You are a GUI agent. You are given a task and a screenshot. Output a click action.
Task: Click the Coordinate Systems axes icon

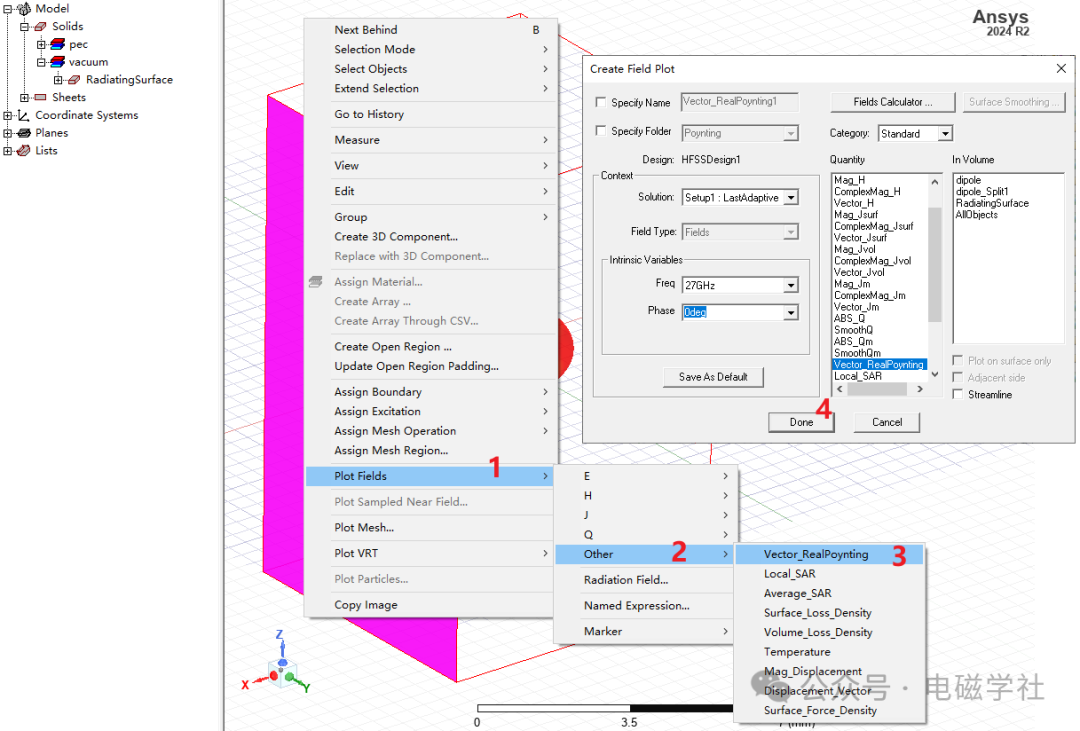23,115
